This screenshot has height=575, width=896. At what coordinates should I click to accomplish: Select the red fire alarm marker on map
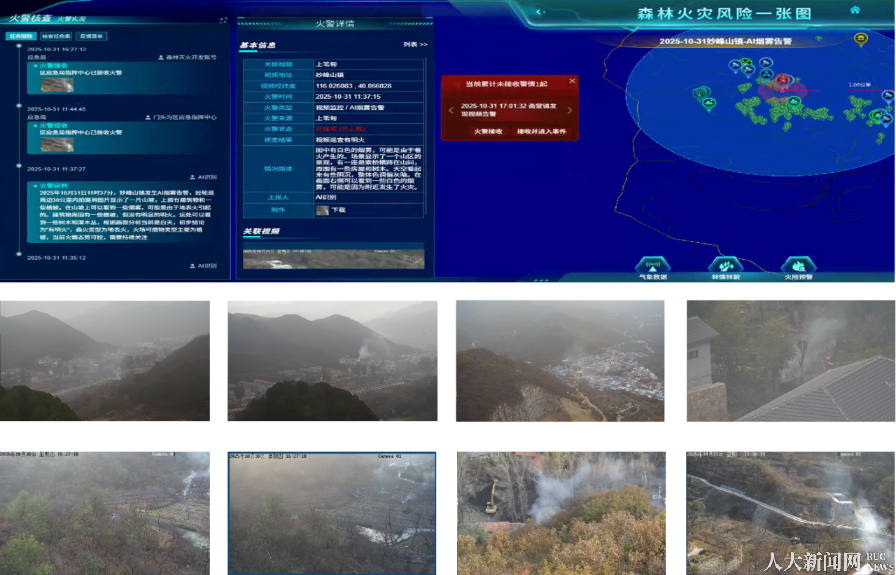[783, 80]
